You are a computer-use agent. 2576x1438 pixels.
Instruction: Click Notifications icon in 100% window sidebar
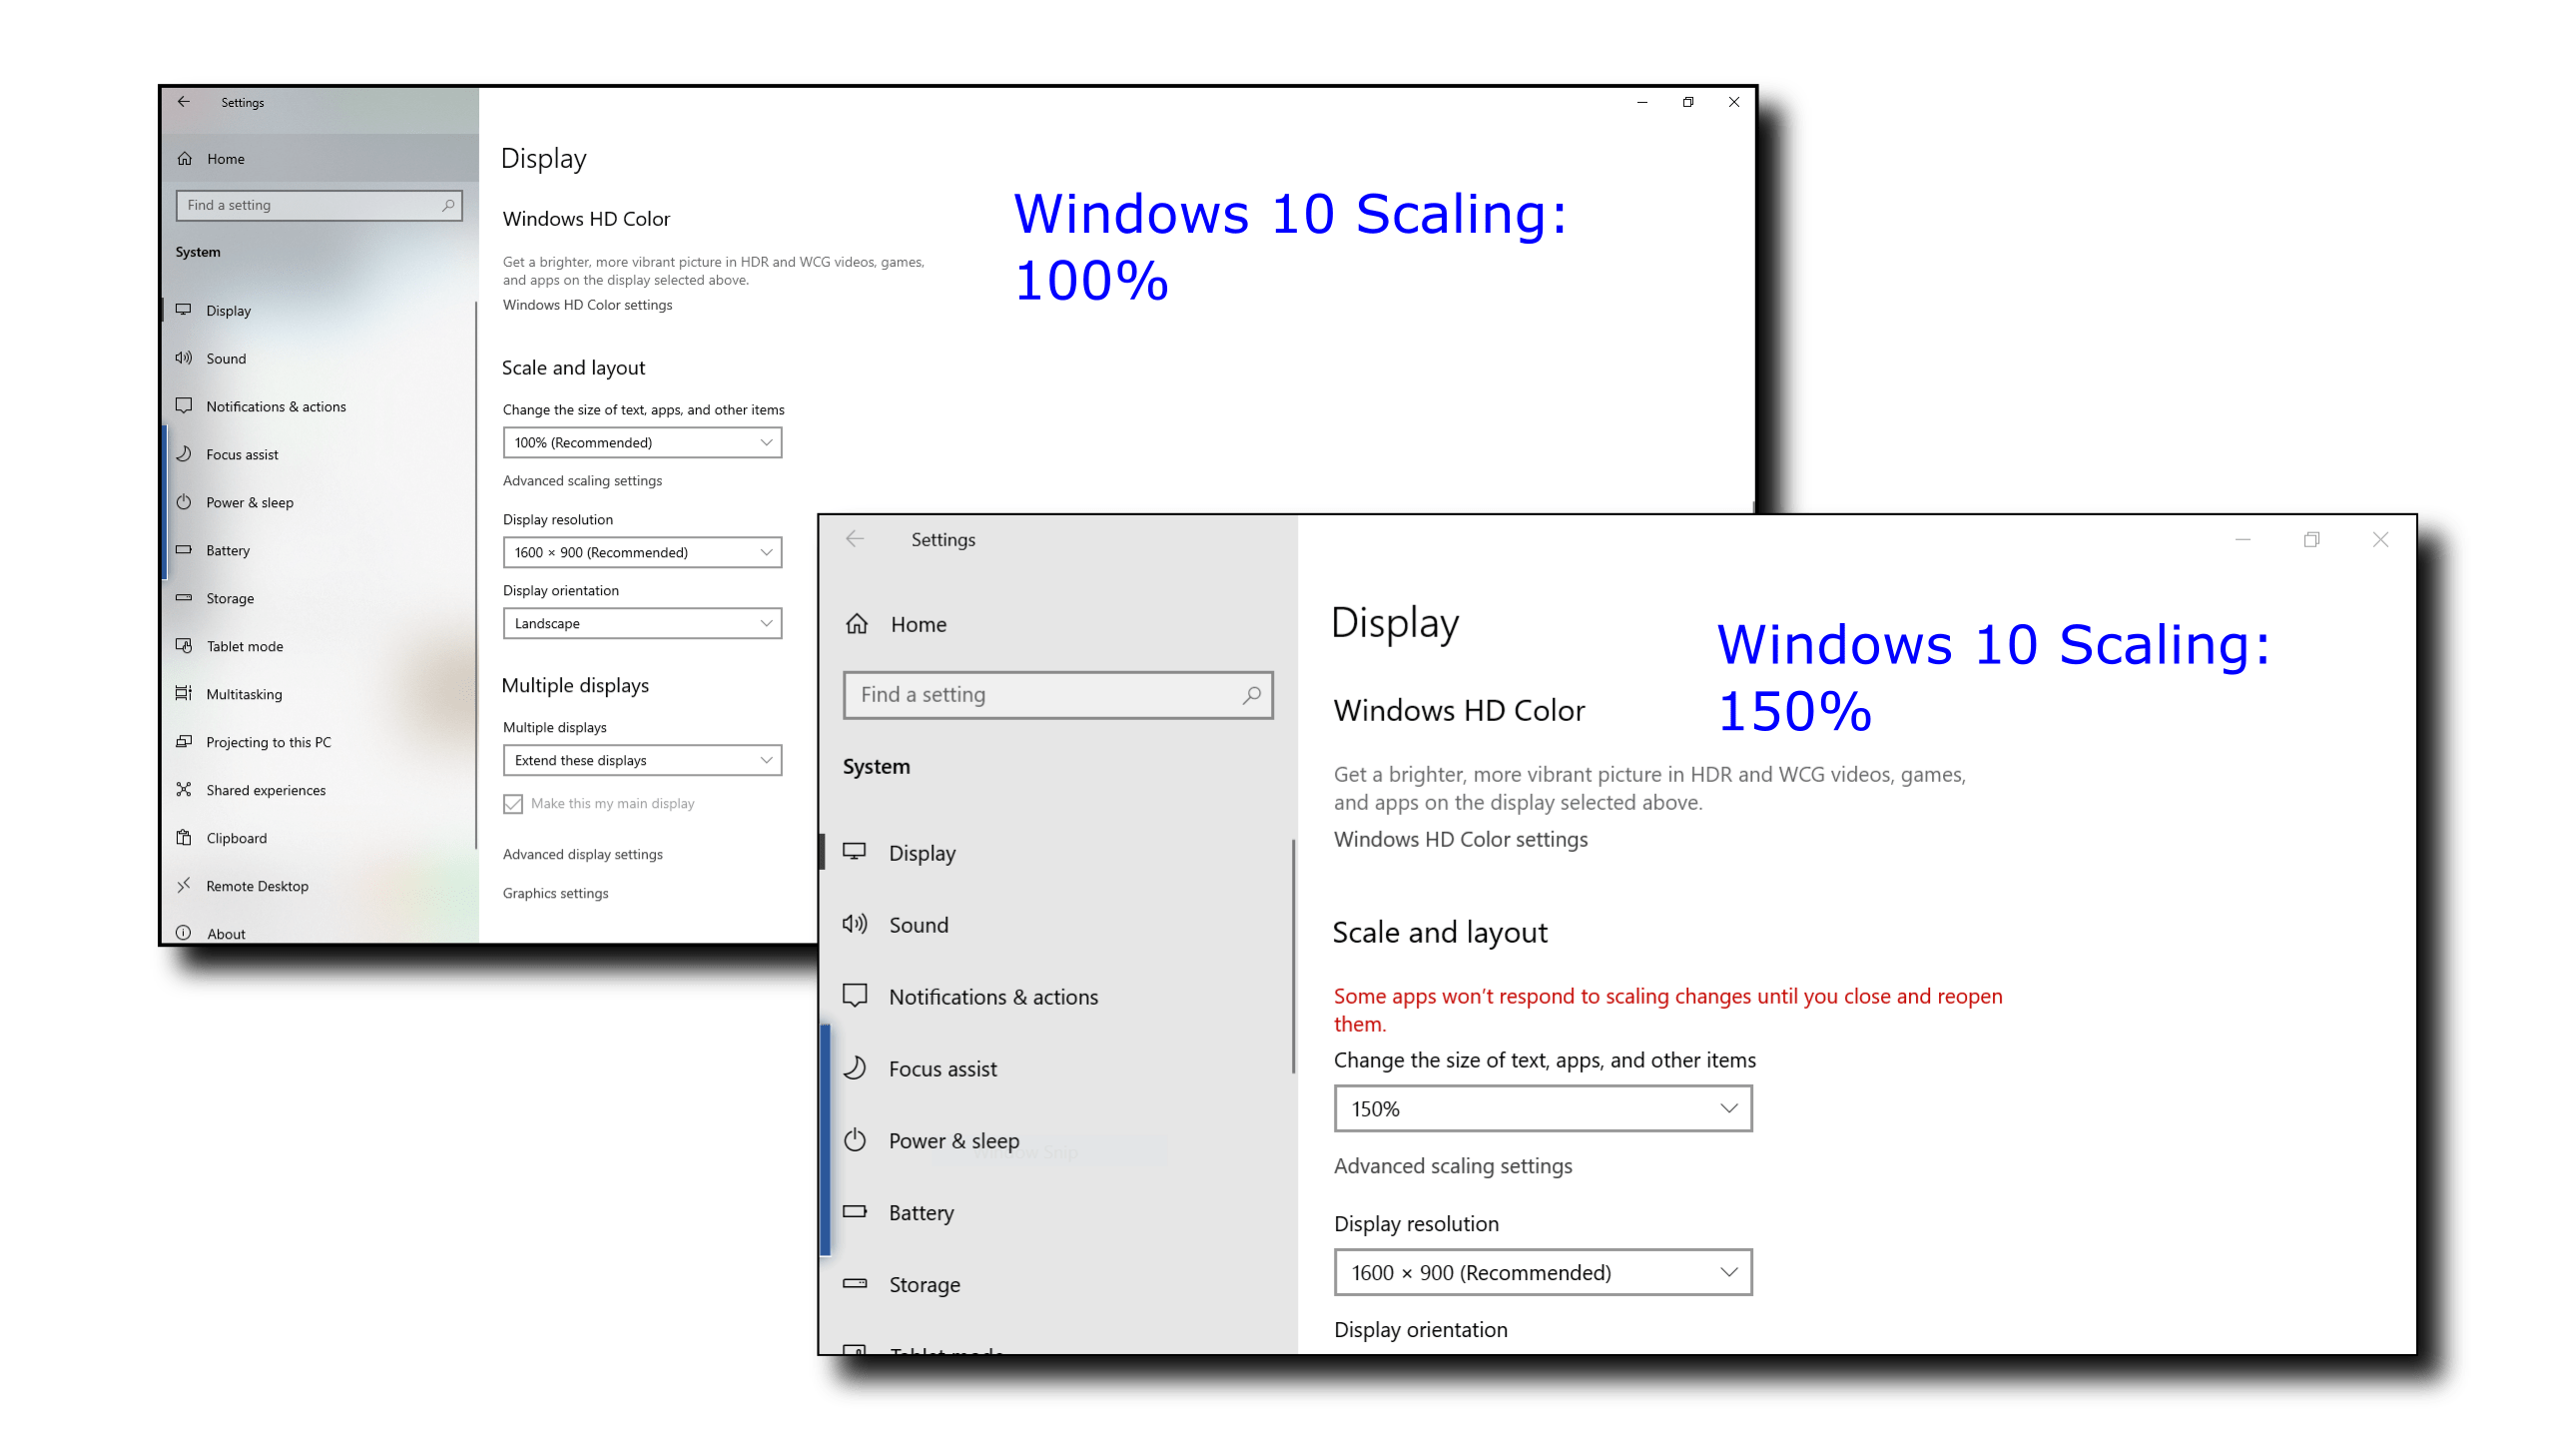184,406
